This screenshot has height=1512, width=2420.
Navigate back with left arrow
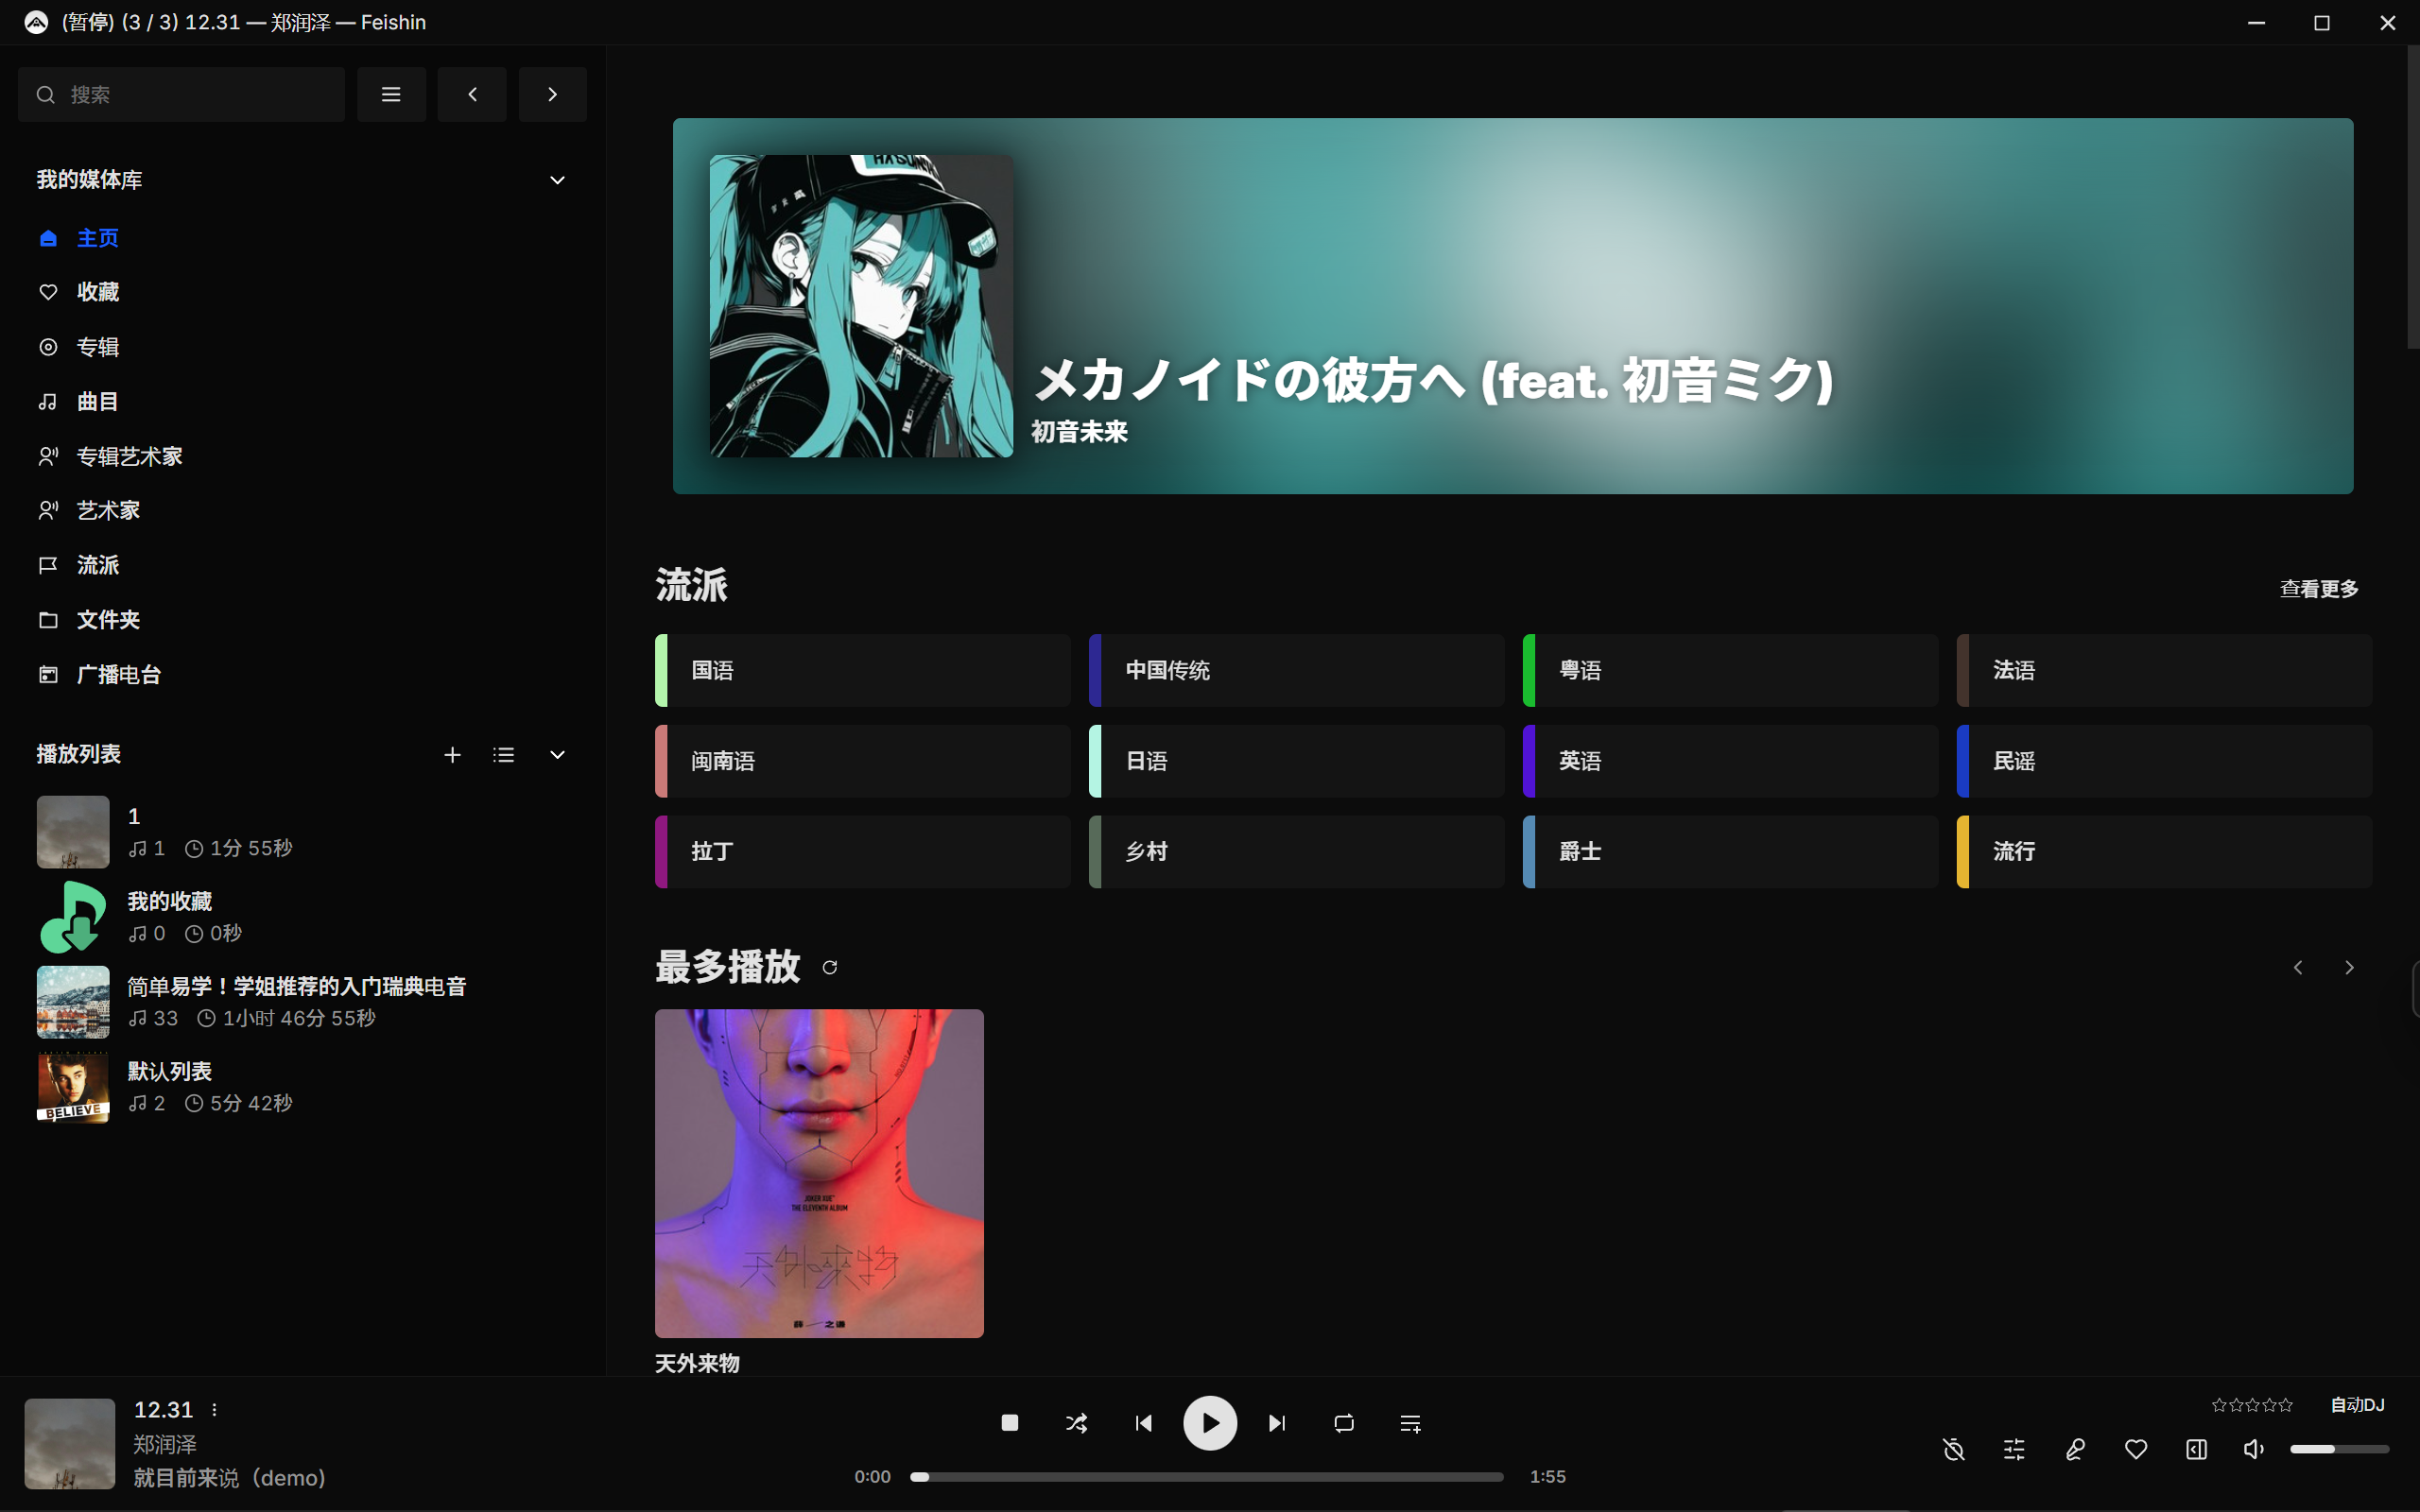(472, 94)
